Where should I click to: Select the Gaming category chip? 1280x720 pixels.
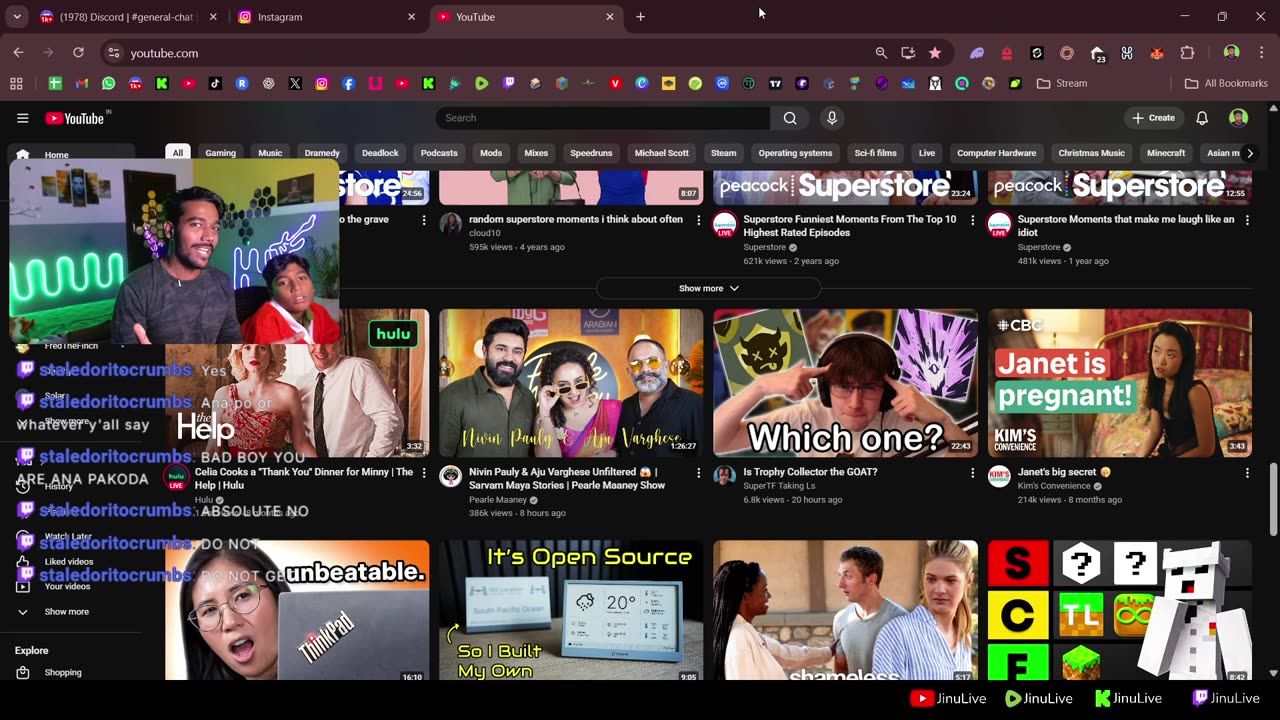(220, 153)
